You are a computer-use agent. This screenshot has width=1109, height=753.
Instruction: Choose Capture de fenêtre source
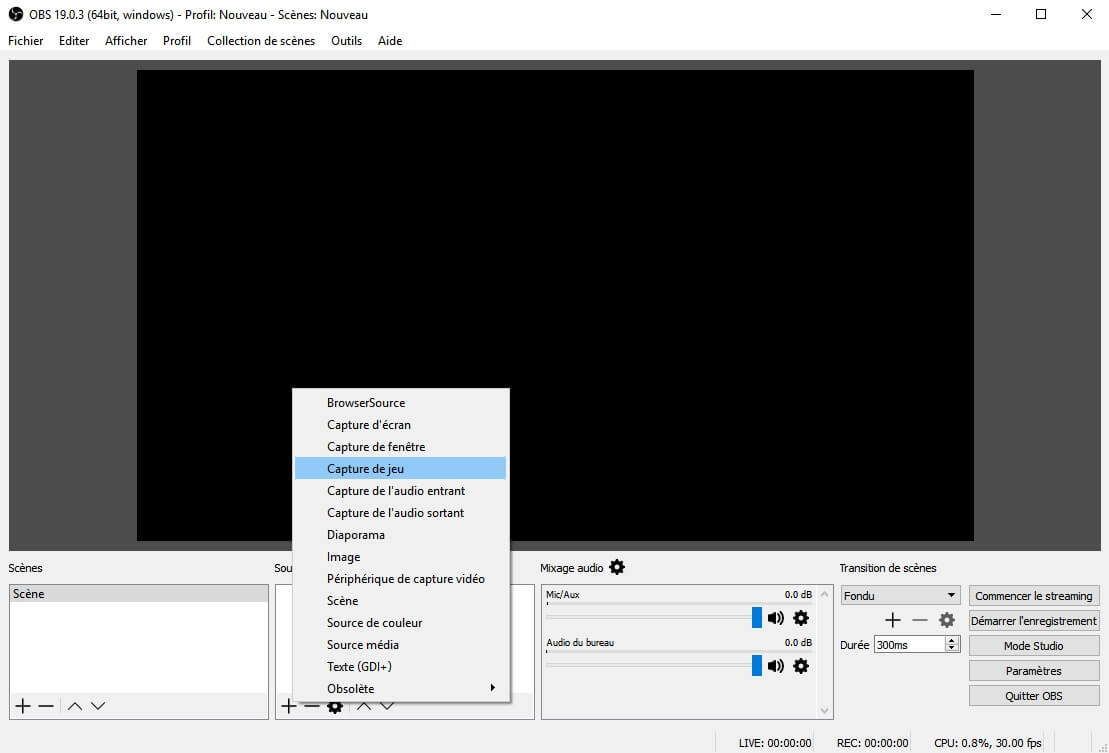(400, 446)
